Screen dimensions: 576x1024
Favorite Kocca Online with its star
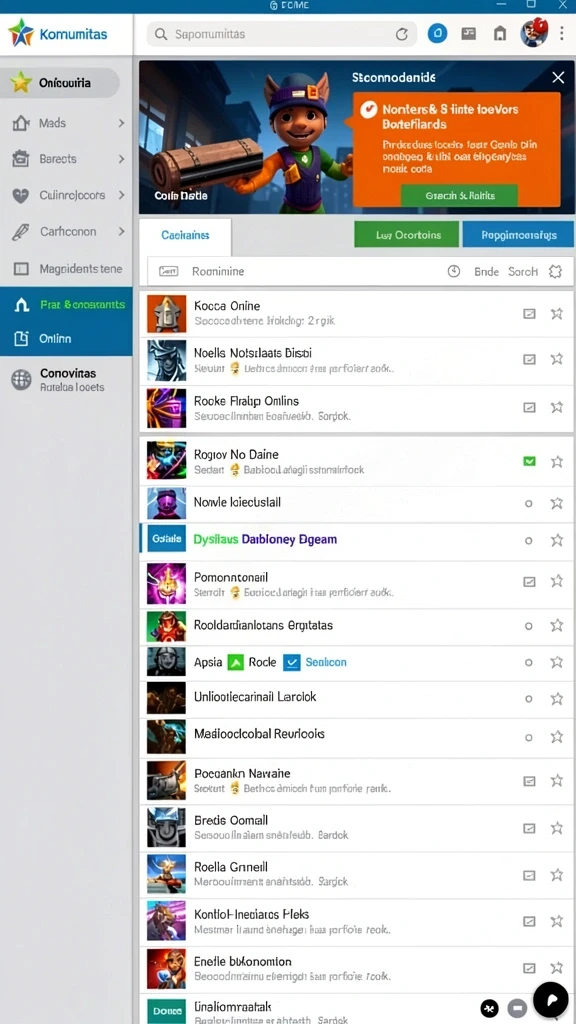[556, 313]
